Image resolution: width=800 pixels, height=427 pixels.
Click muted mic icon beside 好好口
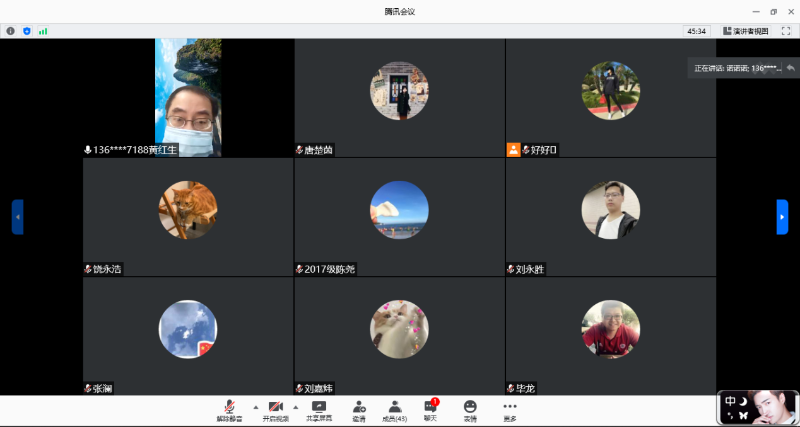pos(526,150)
